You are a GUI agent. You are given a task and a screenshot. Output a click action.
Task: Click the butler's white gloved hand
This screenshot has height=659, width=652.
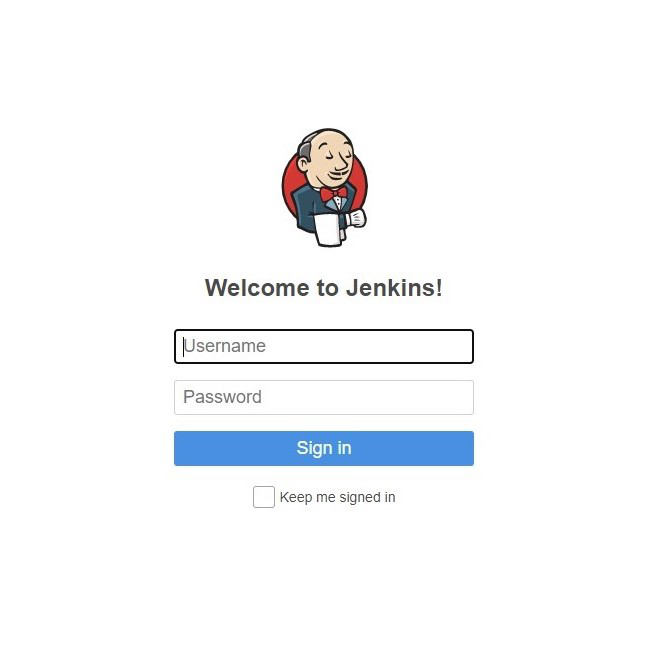(x=356, y=218)
